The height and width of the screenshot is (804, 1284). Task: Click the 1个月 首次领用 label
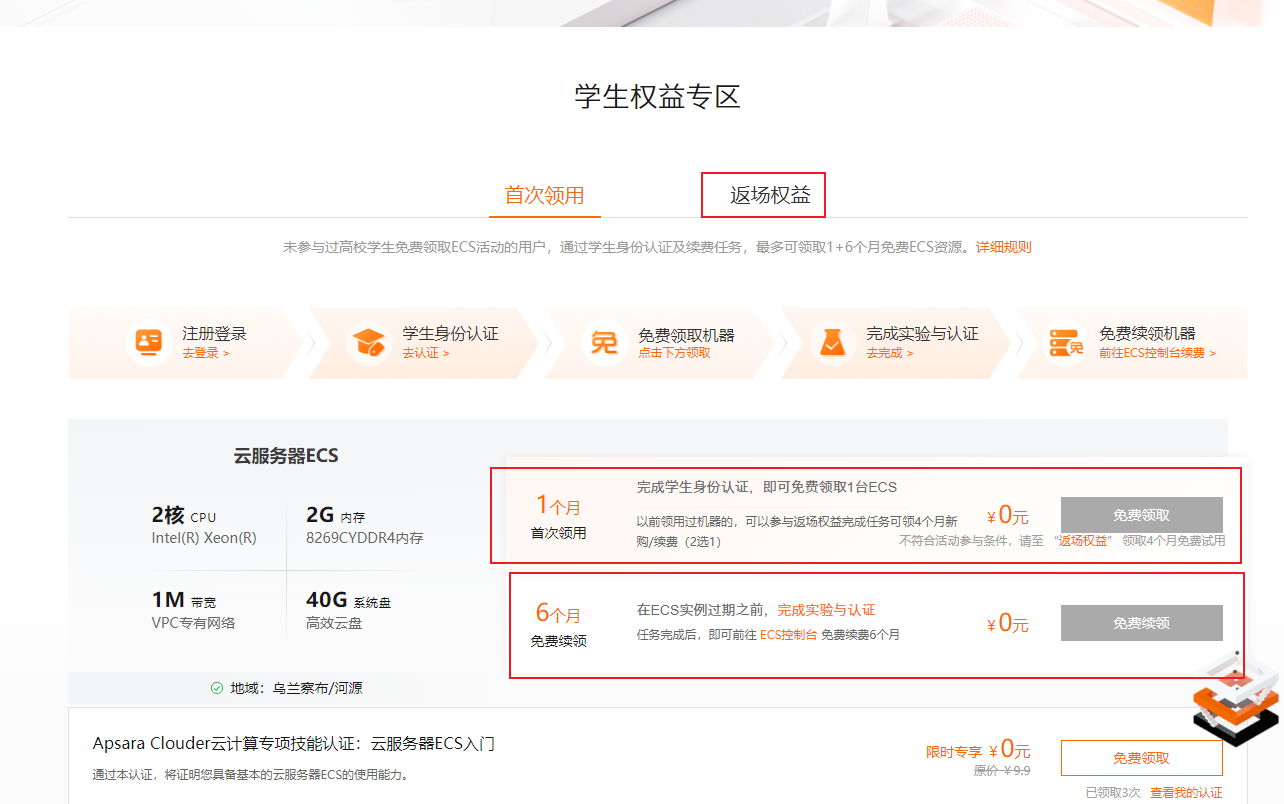pos(559,515)
